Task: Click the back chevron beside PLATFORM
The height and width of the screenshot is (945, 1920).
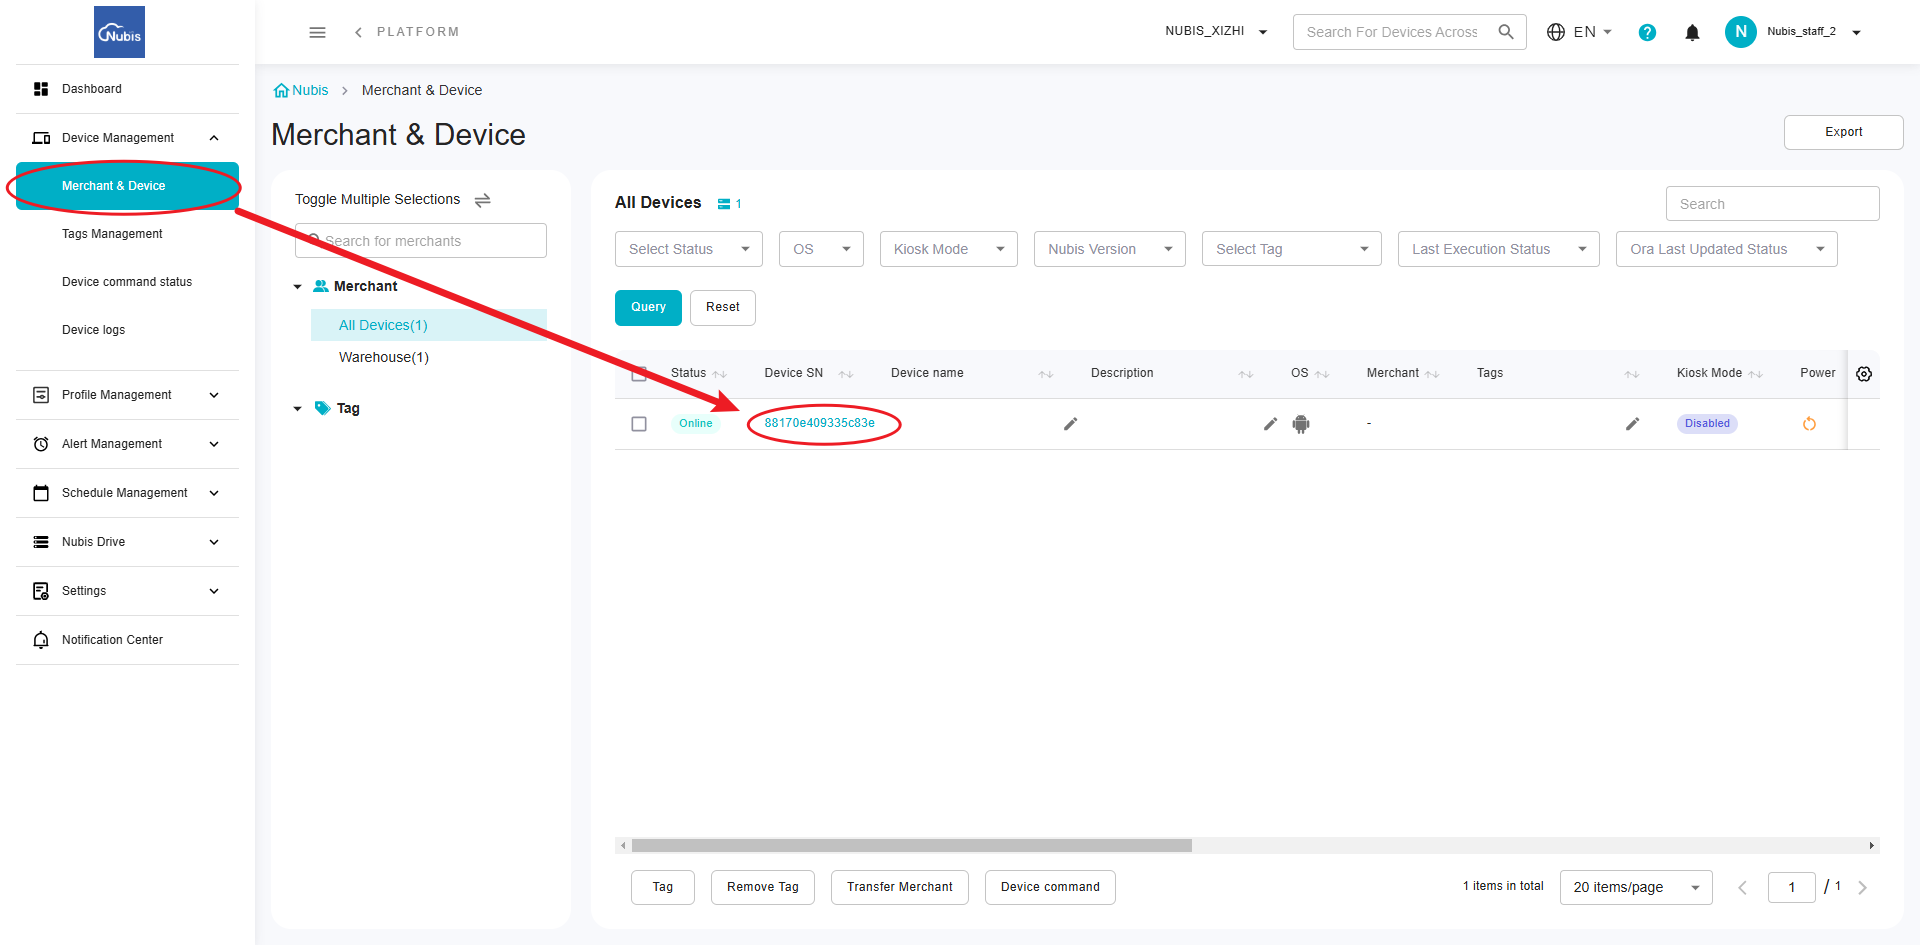Action: (x=358, y=32)
